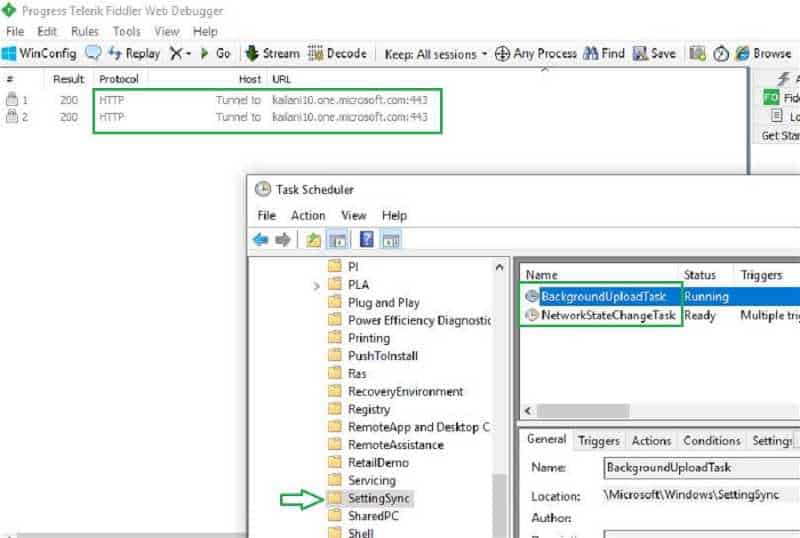Click tree pane scroll up arrow
The height and width of the screenshot is (538, 800).
[499, 267]
